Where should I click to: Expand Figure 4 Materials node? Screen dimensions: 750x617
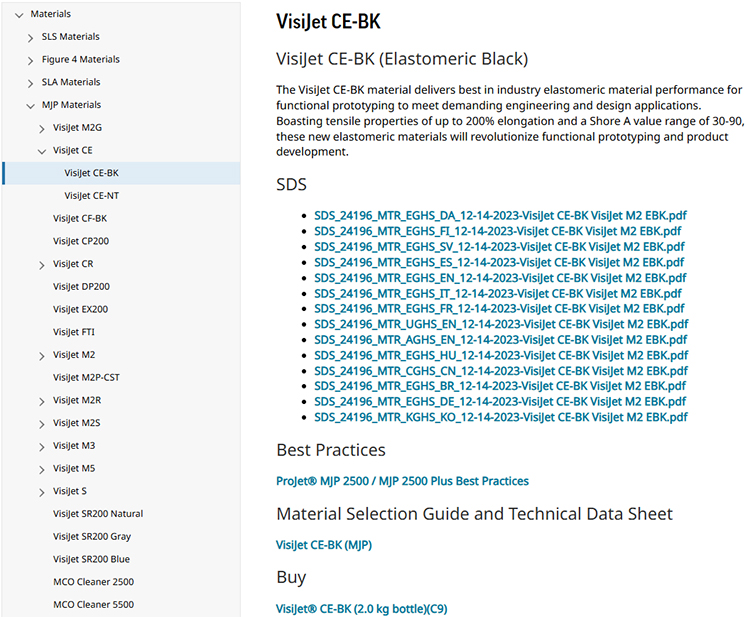(x=31, y=60)
